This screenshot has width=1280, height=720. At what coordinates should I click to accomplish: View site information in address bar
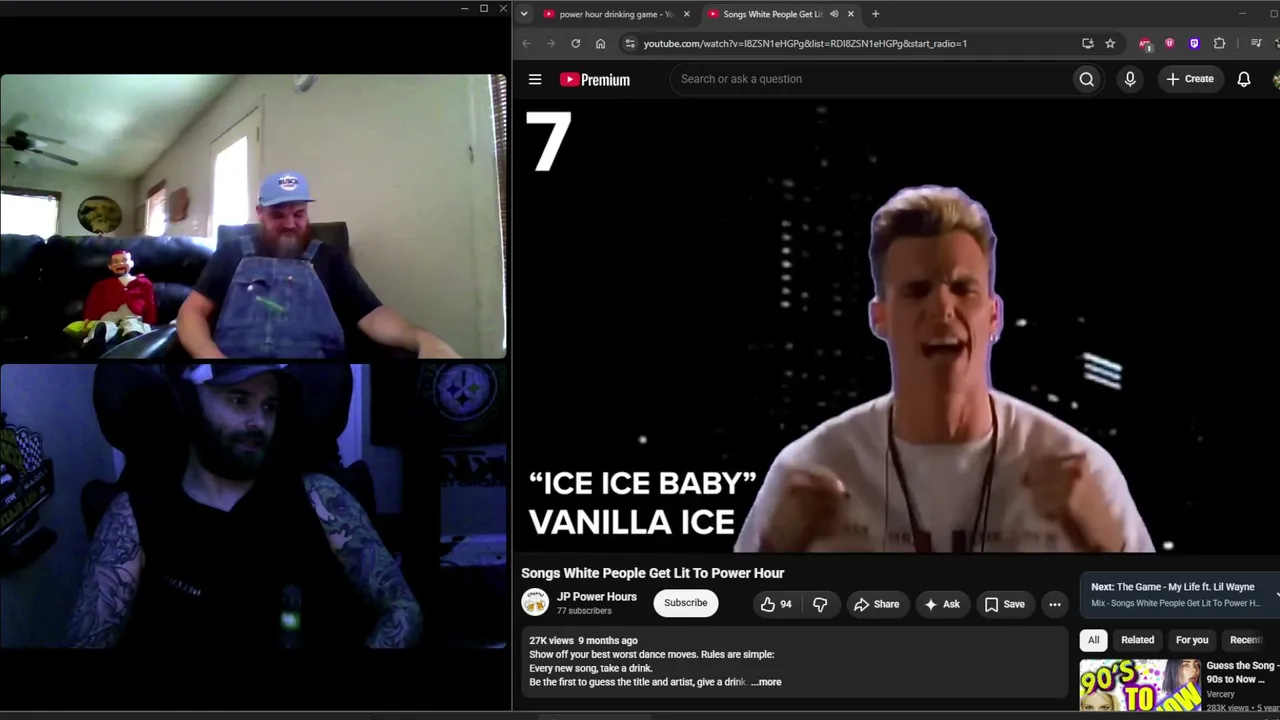[629, 43]
